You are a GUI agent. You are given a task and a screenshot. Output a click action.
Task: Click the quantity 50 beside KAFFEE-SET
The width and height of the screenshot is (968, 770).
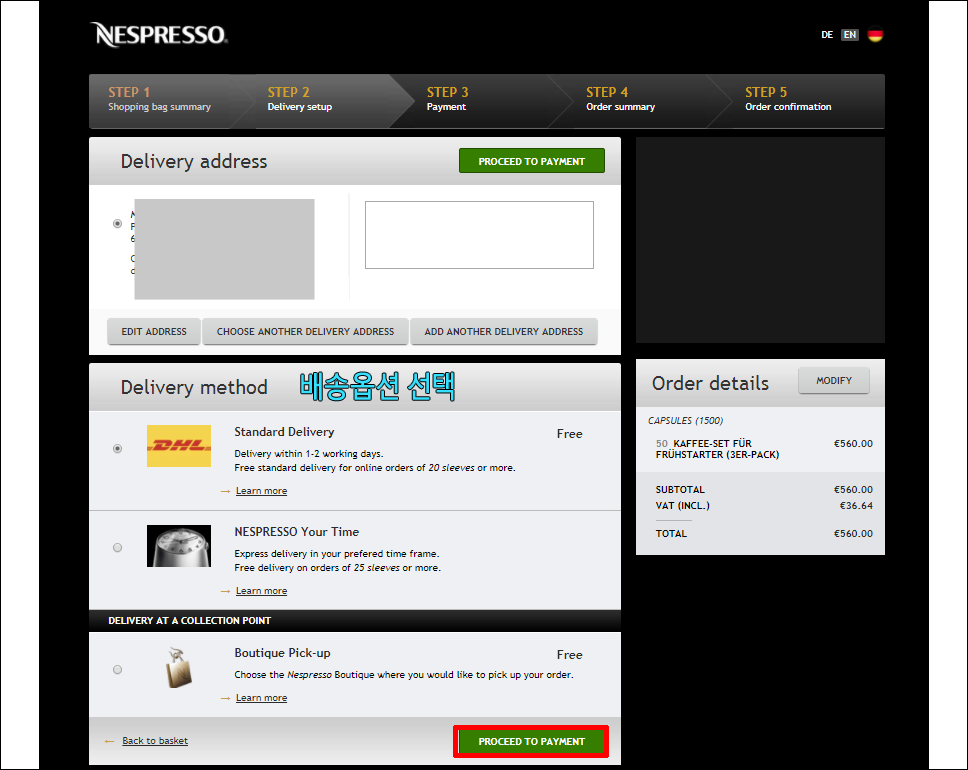point(662,443)
